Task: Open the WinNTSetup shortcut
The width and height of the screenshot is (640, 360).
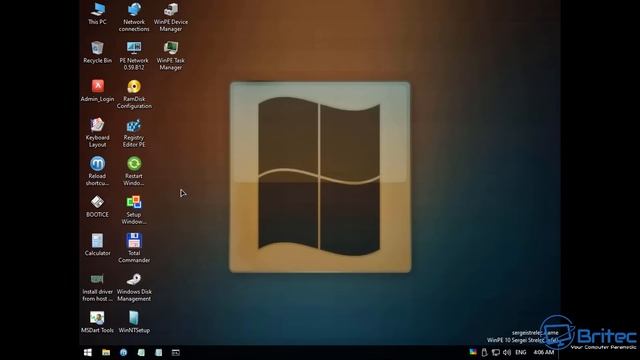Action: point(134,322)
